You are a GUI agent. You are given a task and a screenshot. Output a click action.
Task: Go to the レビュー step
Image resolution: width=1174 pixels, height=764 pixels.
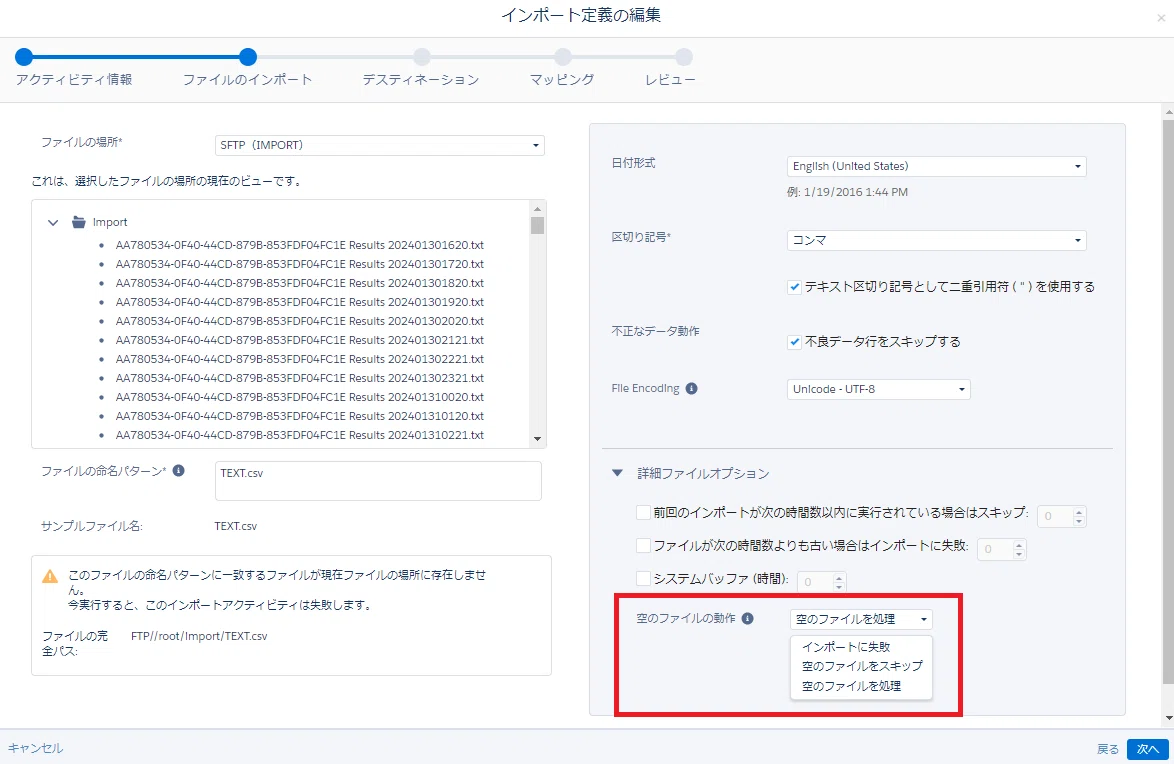pos(684,57)
